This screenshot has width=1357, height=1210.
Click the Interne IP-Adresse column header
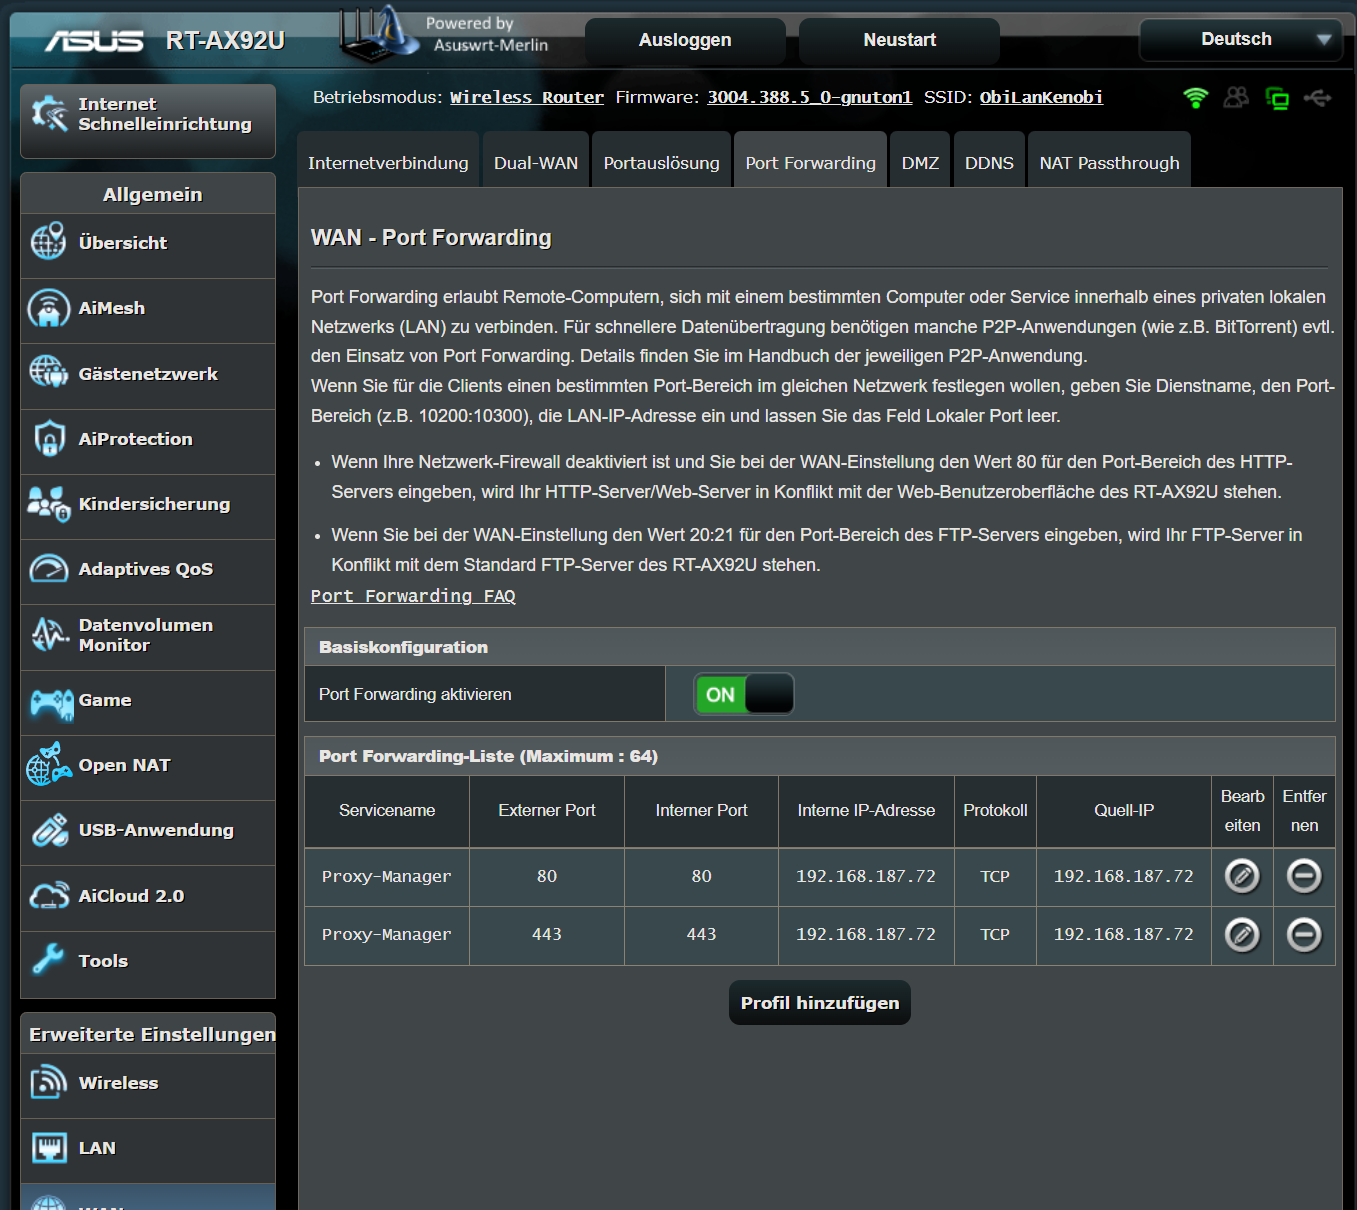pyautogui.click(x=866, y=810)
